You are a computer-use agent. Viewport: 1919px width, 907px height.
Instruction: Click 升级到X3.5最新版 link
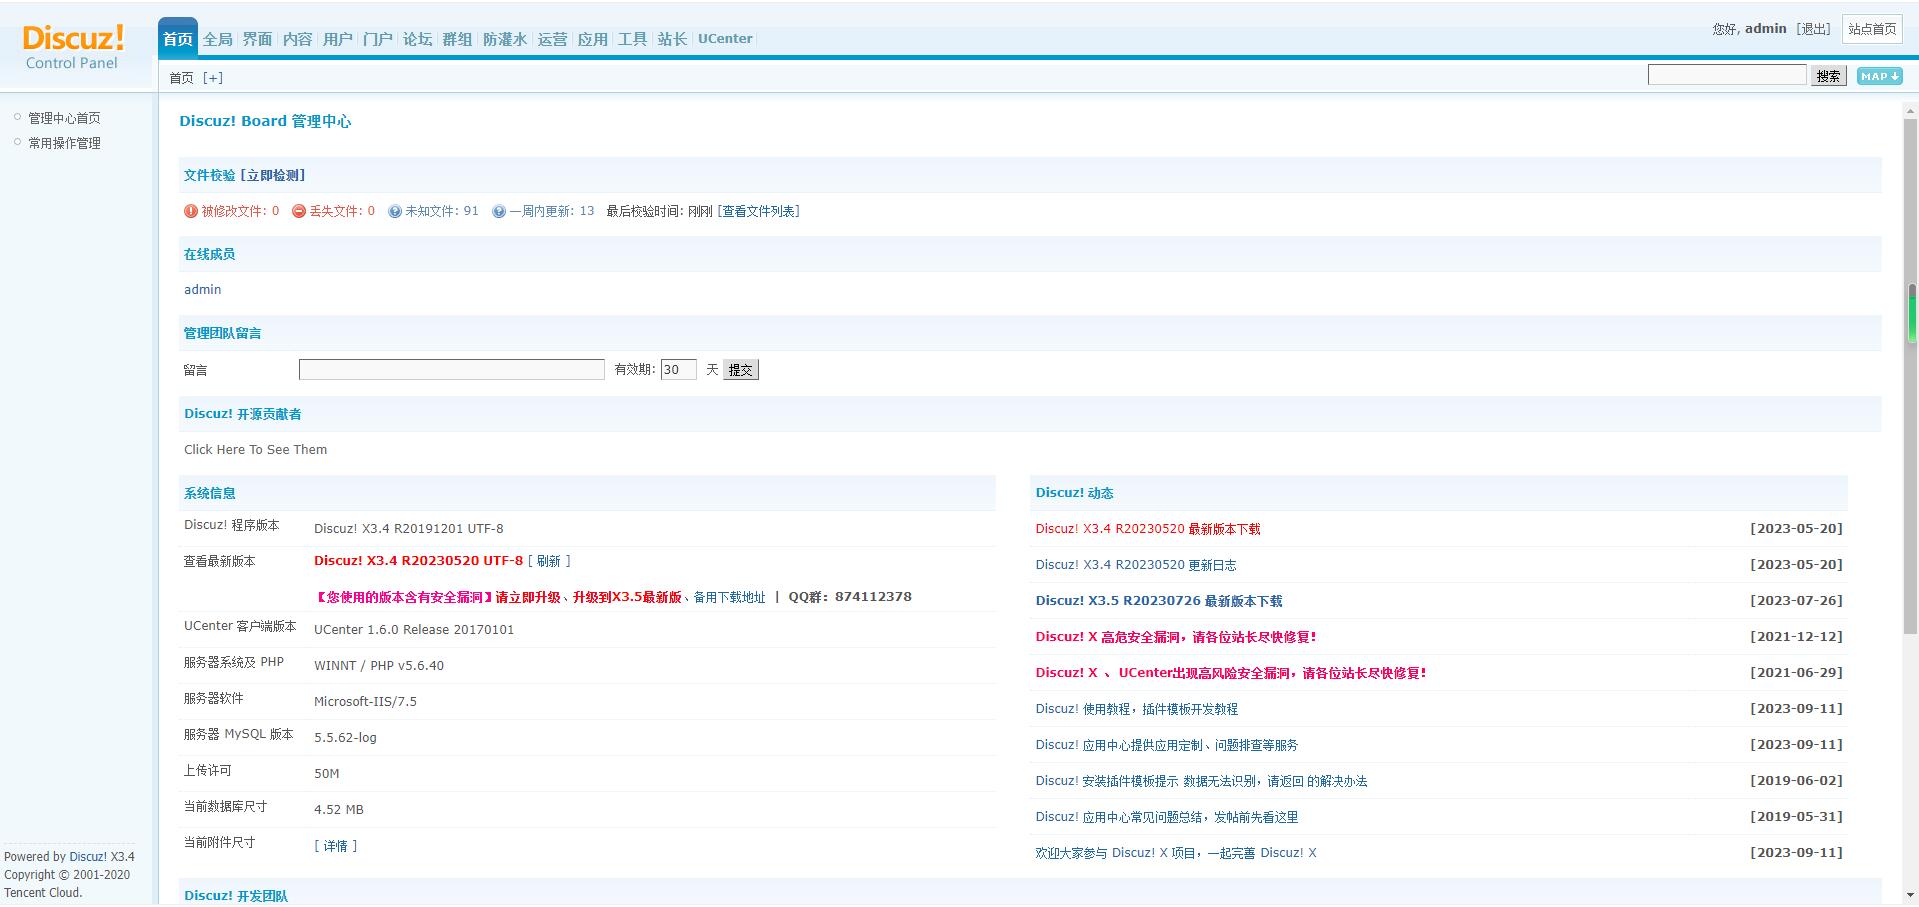pyautogui.click(x=627, y=597)
